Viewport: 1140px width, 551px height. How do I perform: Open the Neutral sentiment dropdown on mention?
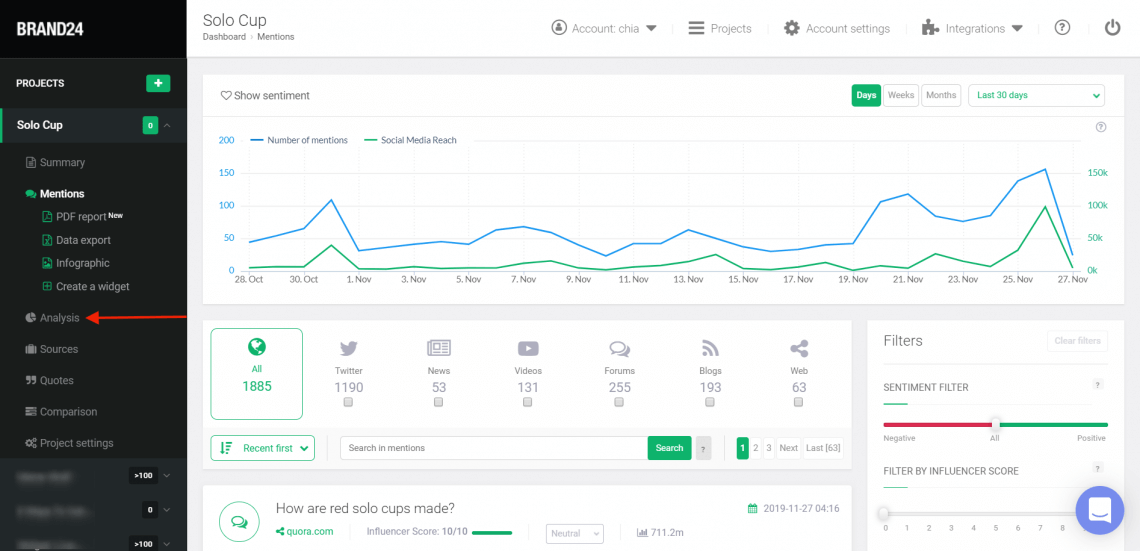575,534
